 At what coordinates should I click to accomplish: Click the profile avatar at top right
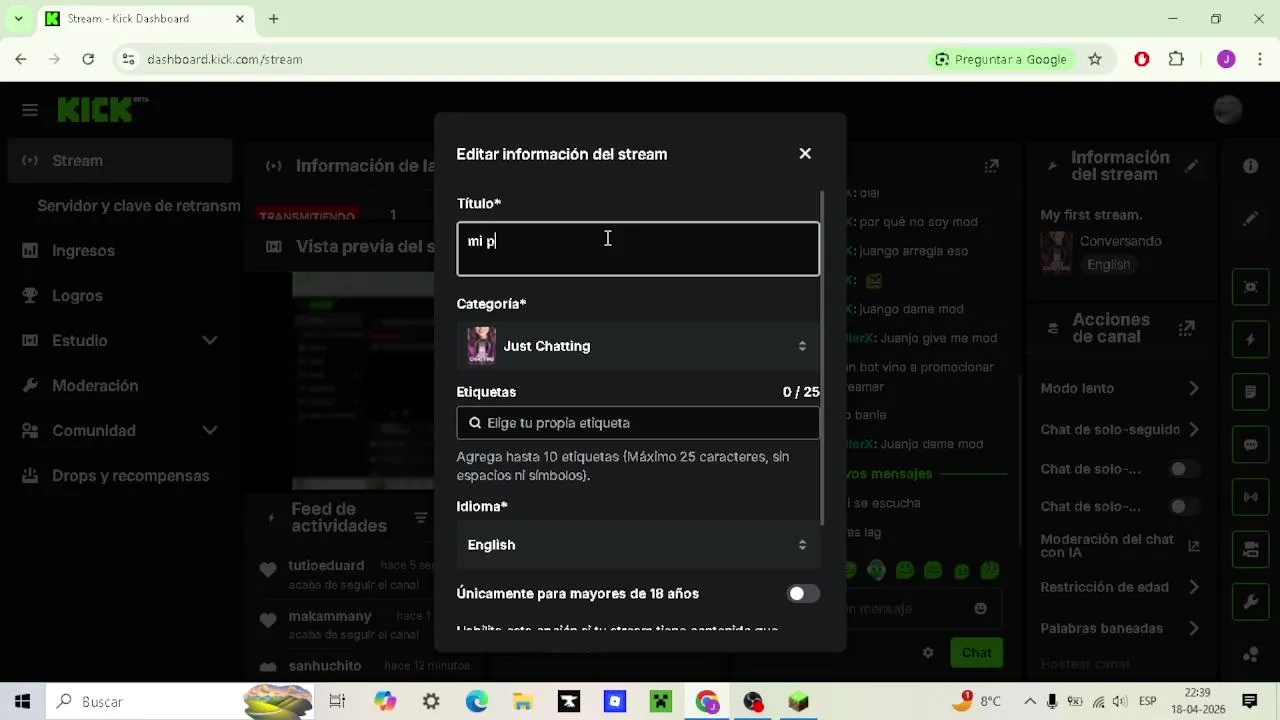pyautogui.click(x=1227, y=110)
